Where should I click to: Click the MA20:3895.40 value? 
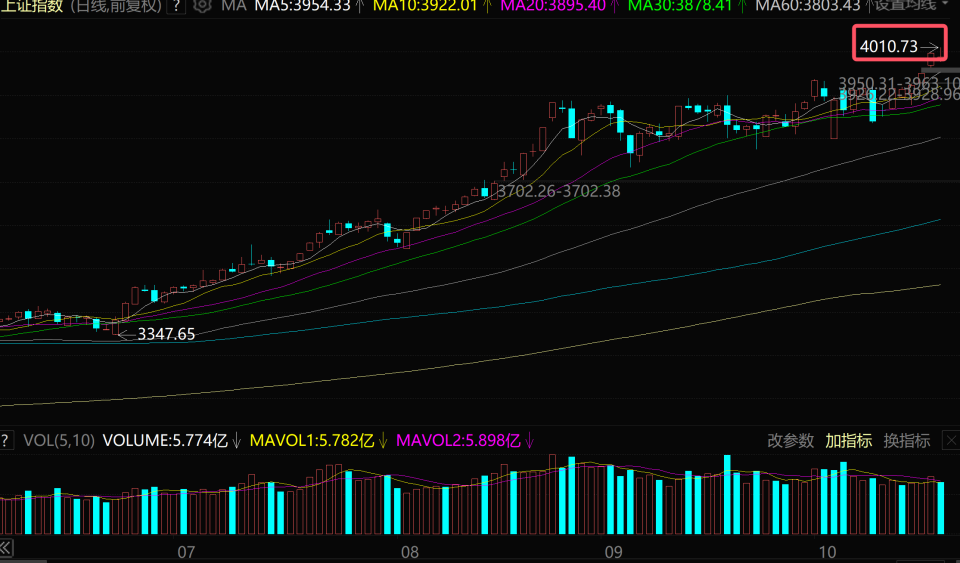point(553,6)
